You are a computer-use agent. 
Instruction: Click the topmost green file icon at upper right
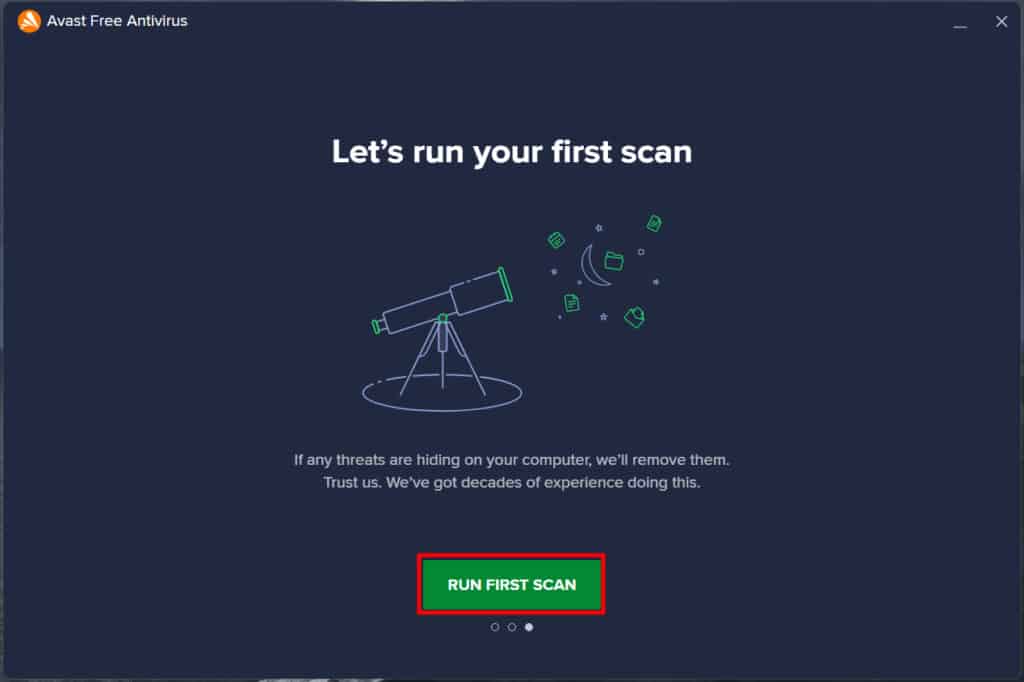coord(654,223)
